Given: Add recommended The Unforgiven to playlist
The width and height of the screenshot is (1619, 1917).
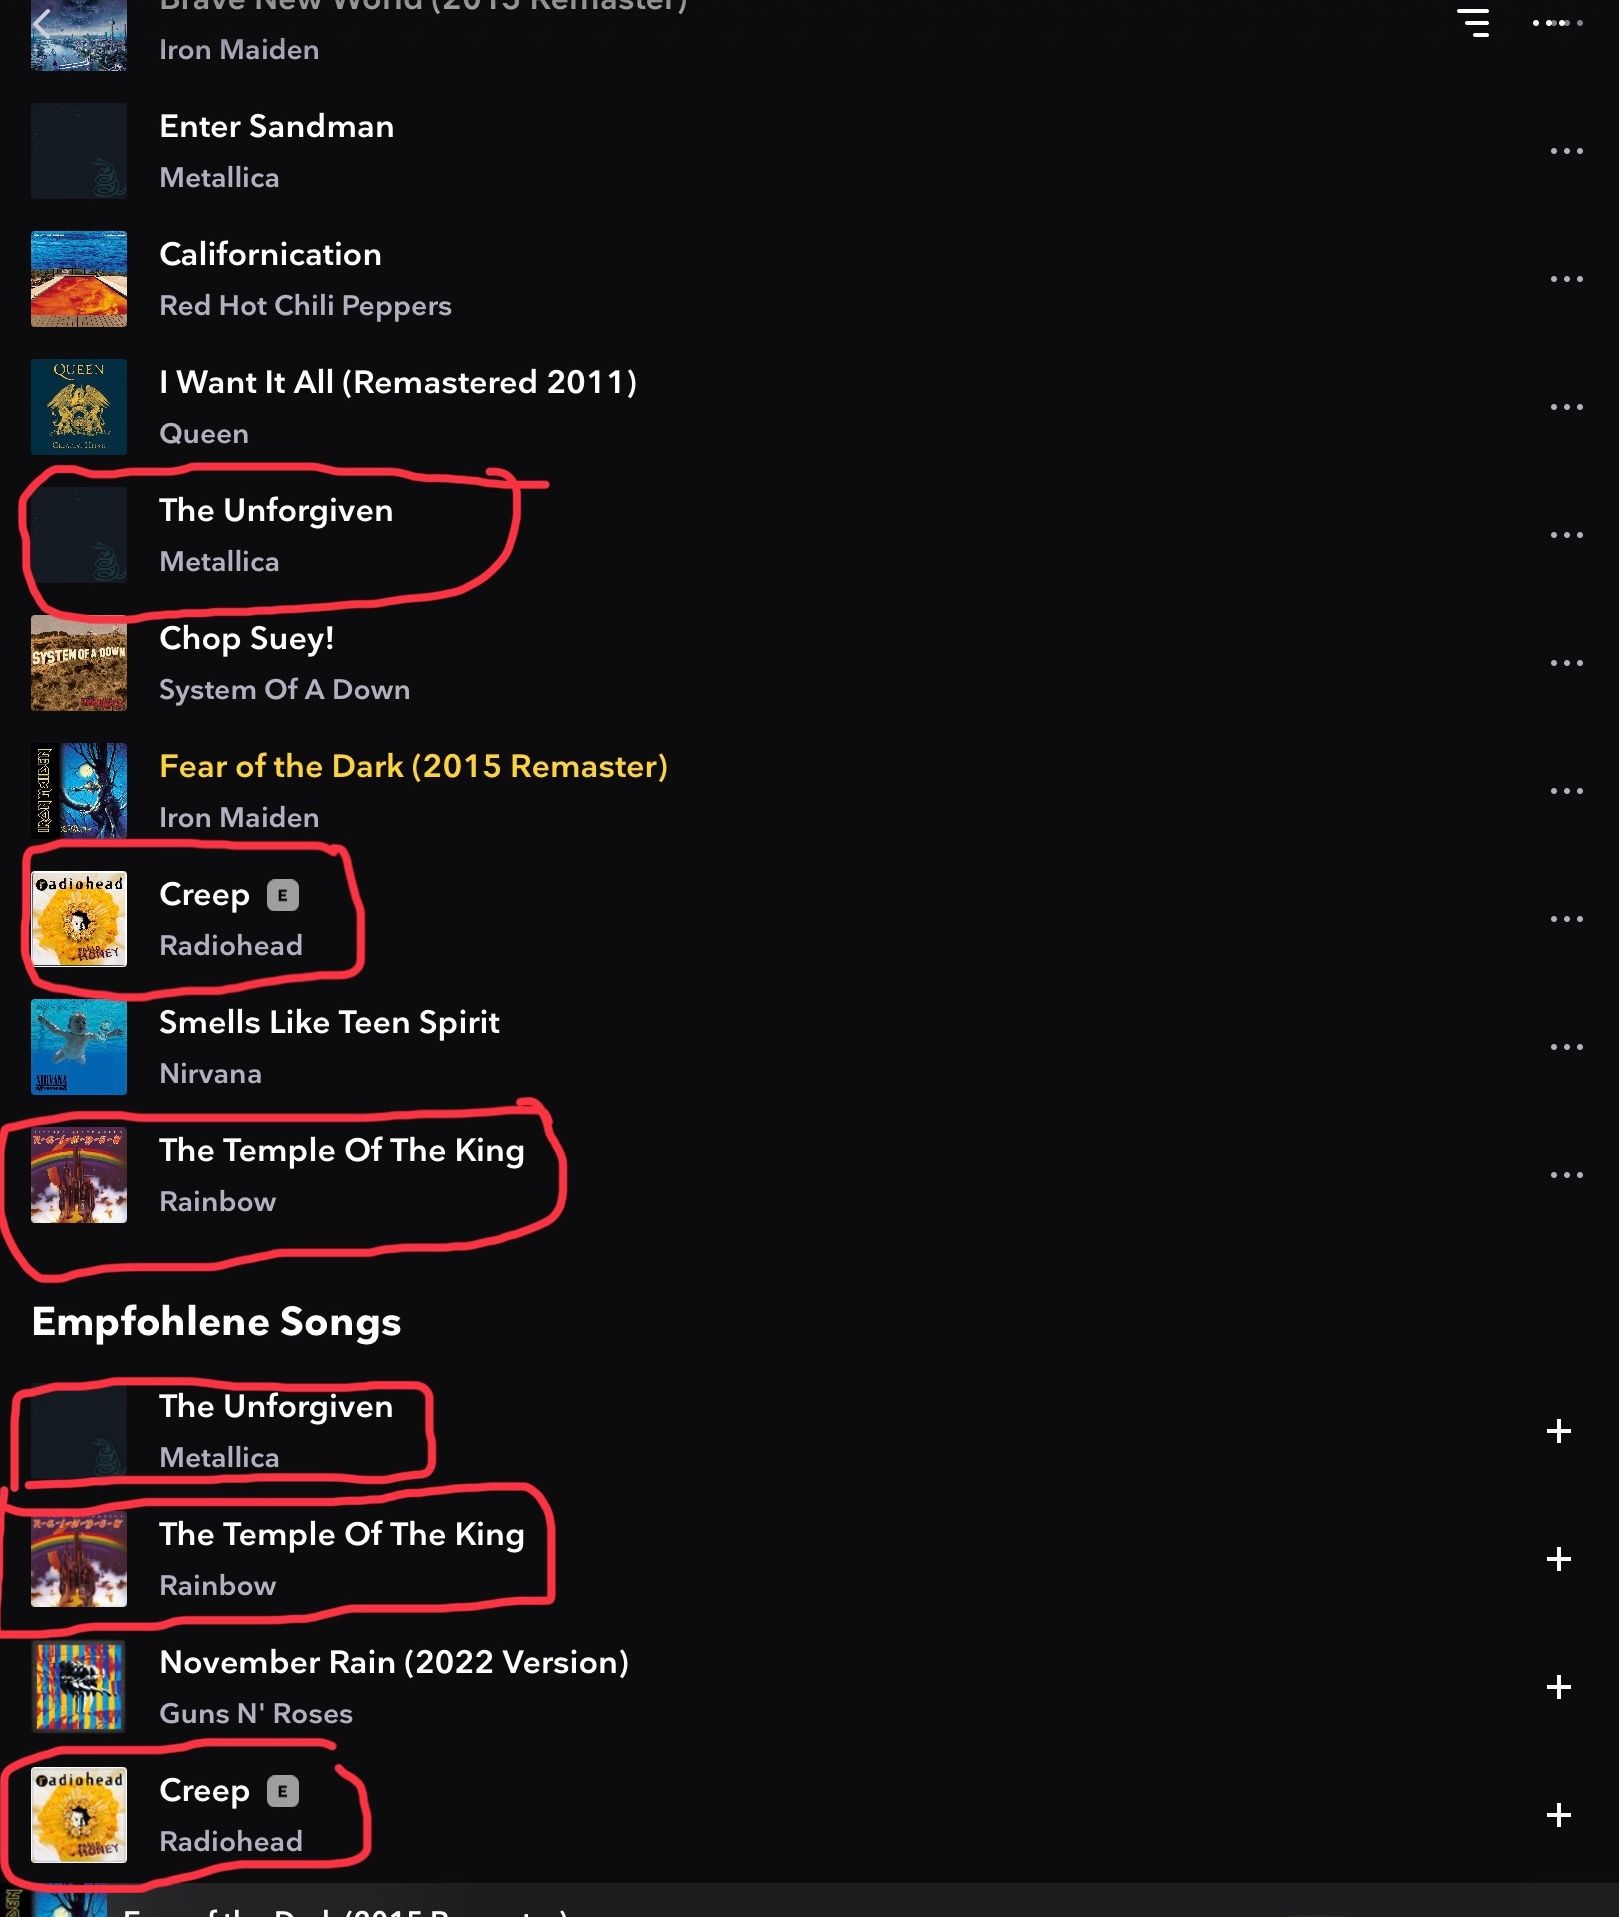Looking at the screenshot, I should (1558, 1431).
